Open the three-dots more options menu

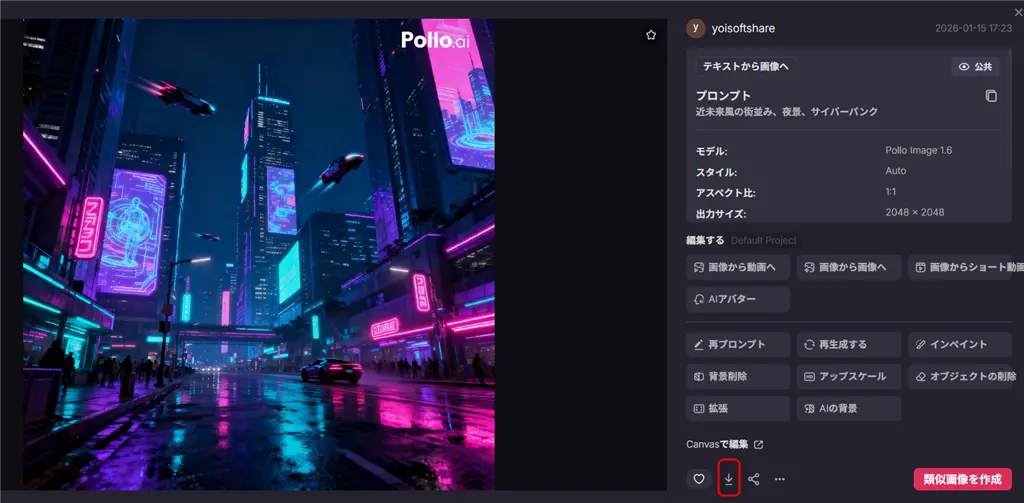[x=779, y=479]
